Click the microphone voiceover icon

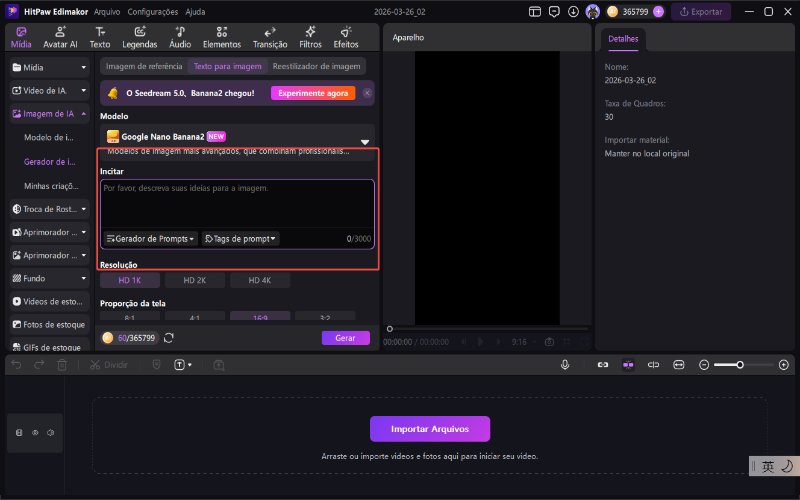pos(565,365)
